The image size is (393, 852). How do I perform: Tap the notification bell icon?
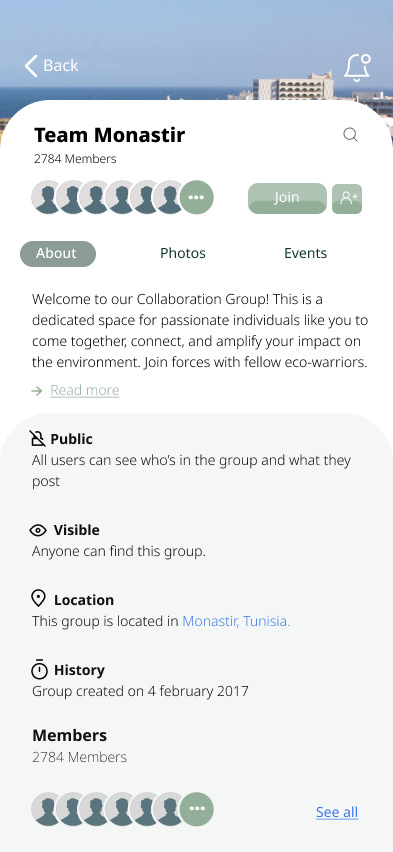(357, 67)
